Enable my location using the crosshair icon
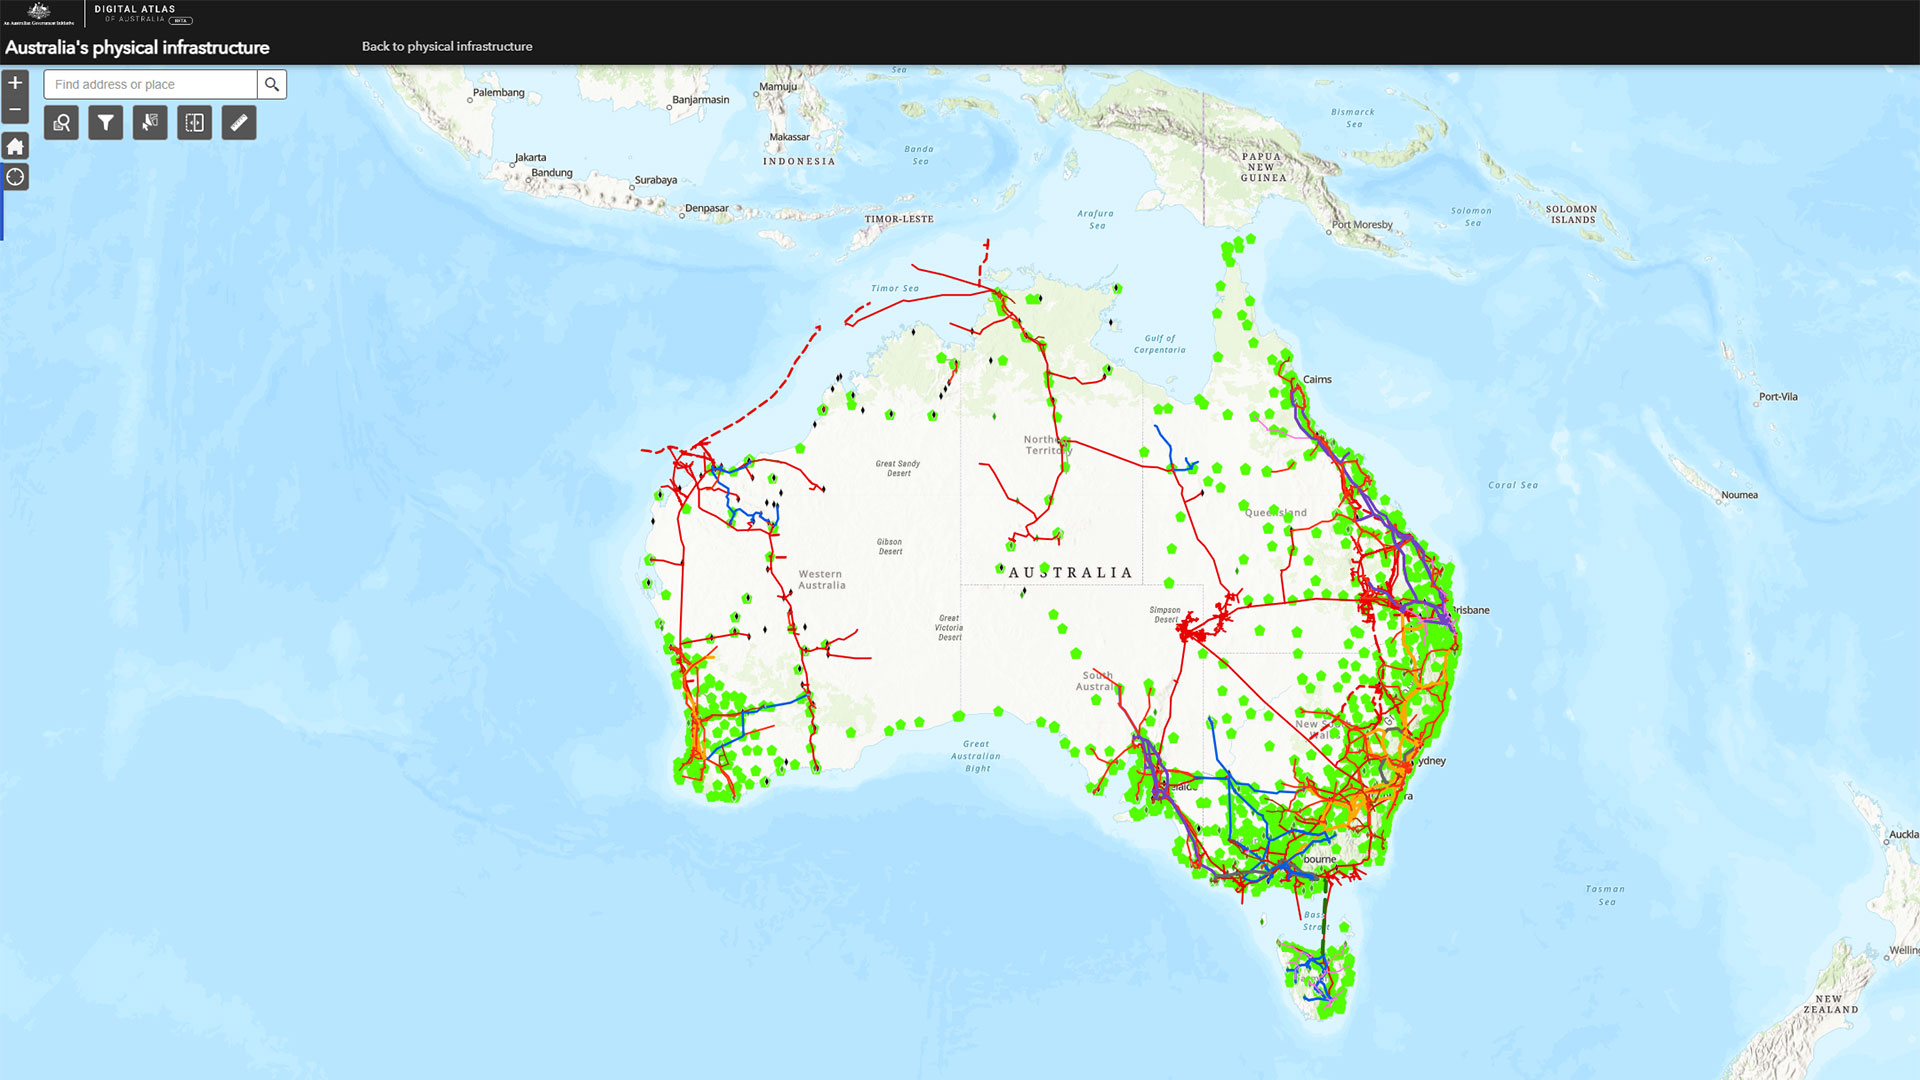The image size is (1920, 1080). coord(15,177)
